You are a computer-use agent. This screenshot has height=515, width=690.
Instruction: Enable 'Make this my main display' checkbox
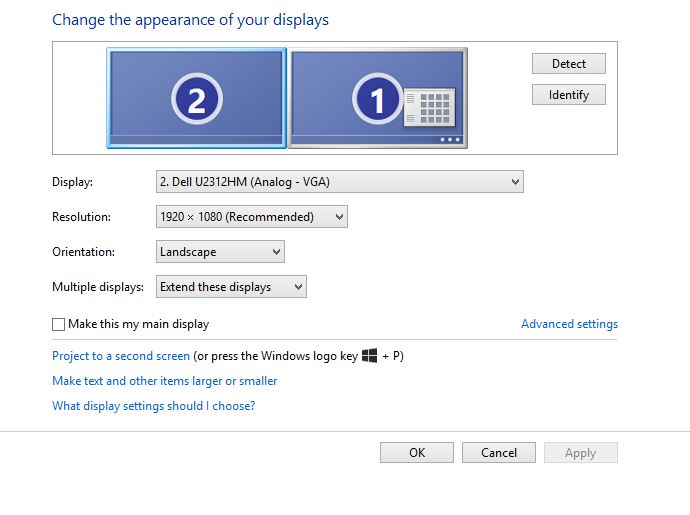point(58,324)
